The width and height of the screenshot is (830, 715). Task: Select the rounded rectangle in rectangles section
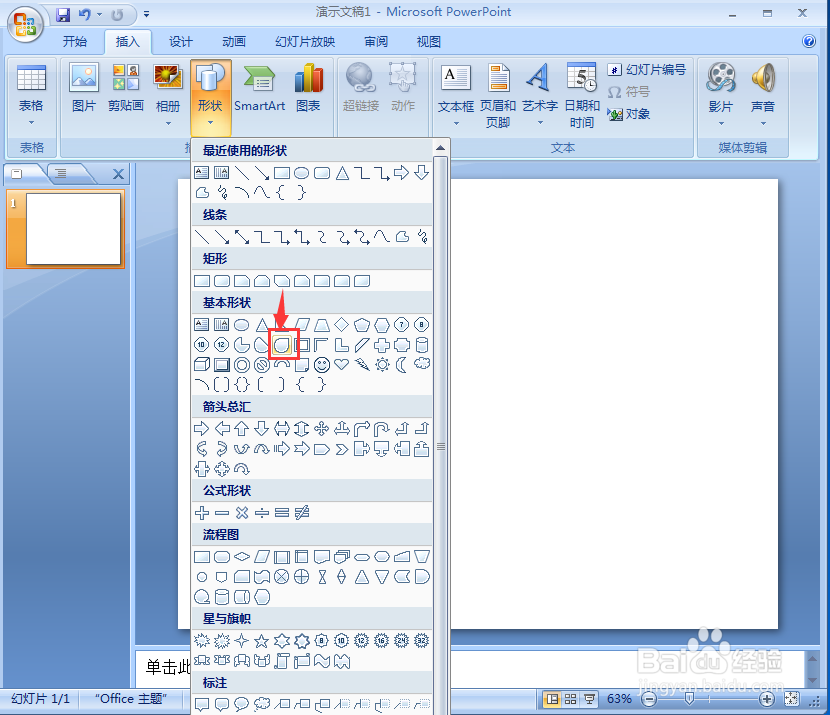point(222,280)
